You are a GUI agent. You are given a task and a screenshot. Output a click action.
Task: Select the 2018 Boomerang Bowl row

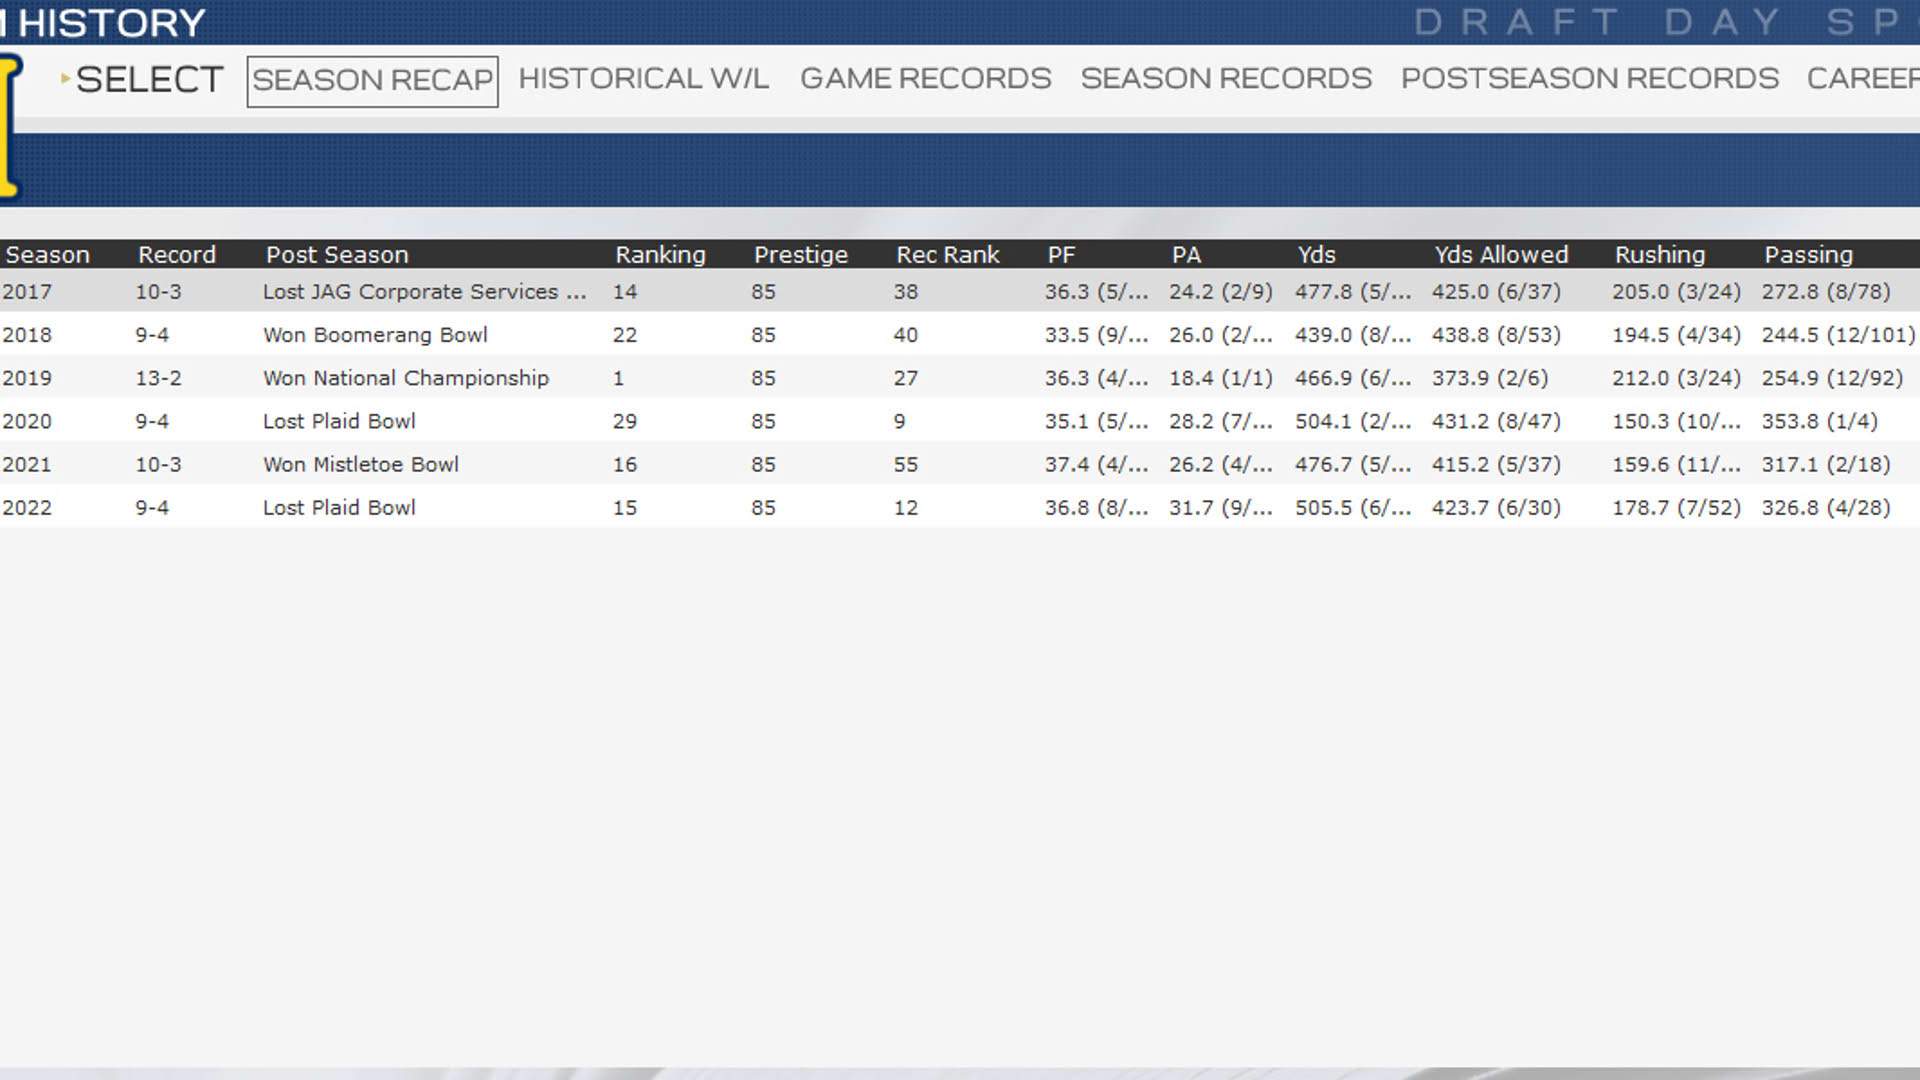pos(960,334)
